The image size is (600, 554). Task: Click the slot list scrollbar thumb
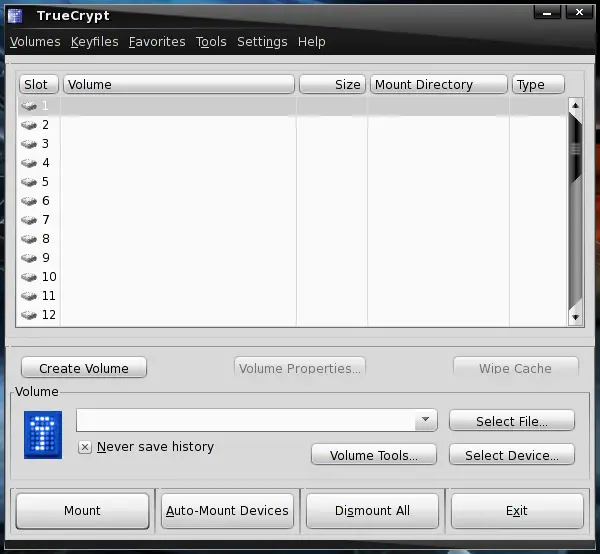click(x=576, y=149)
